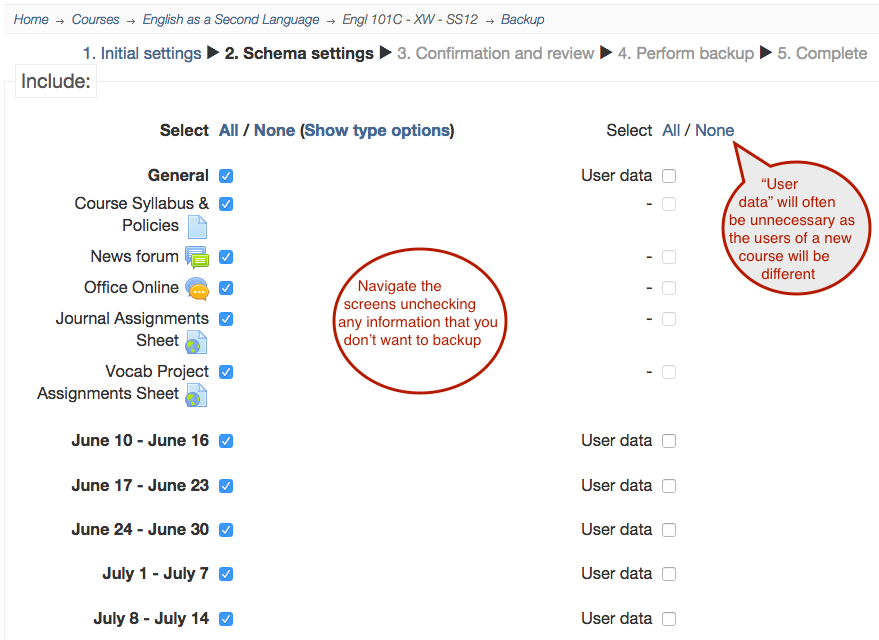879x640 pixels.
Task: Click step 4. Perform backup
Action: click(686, 53)
